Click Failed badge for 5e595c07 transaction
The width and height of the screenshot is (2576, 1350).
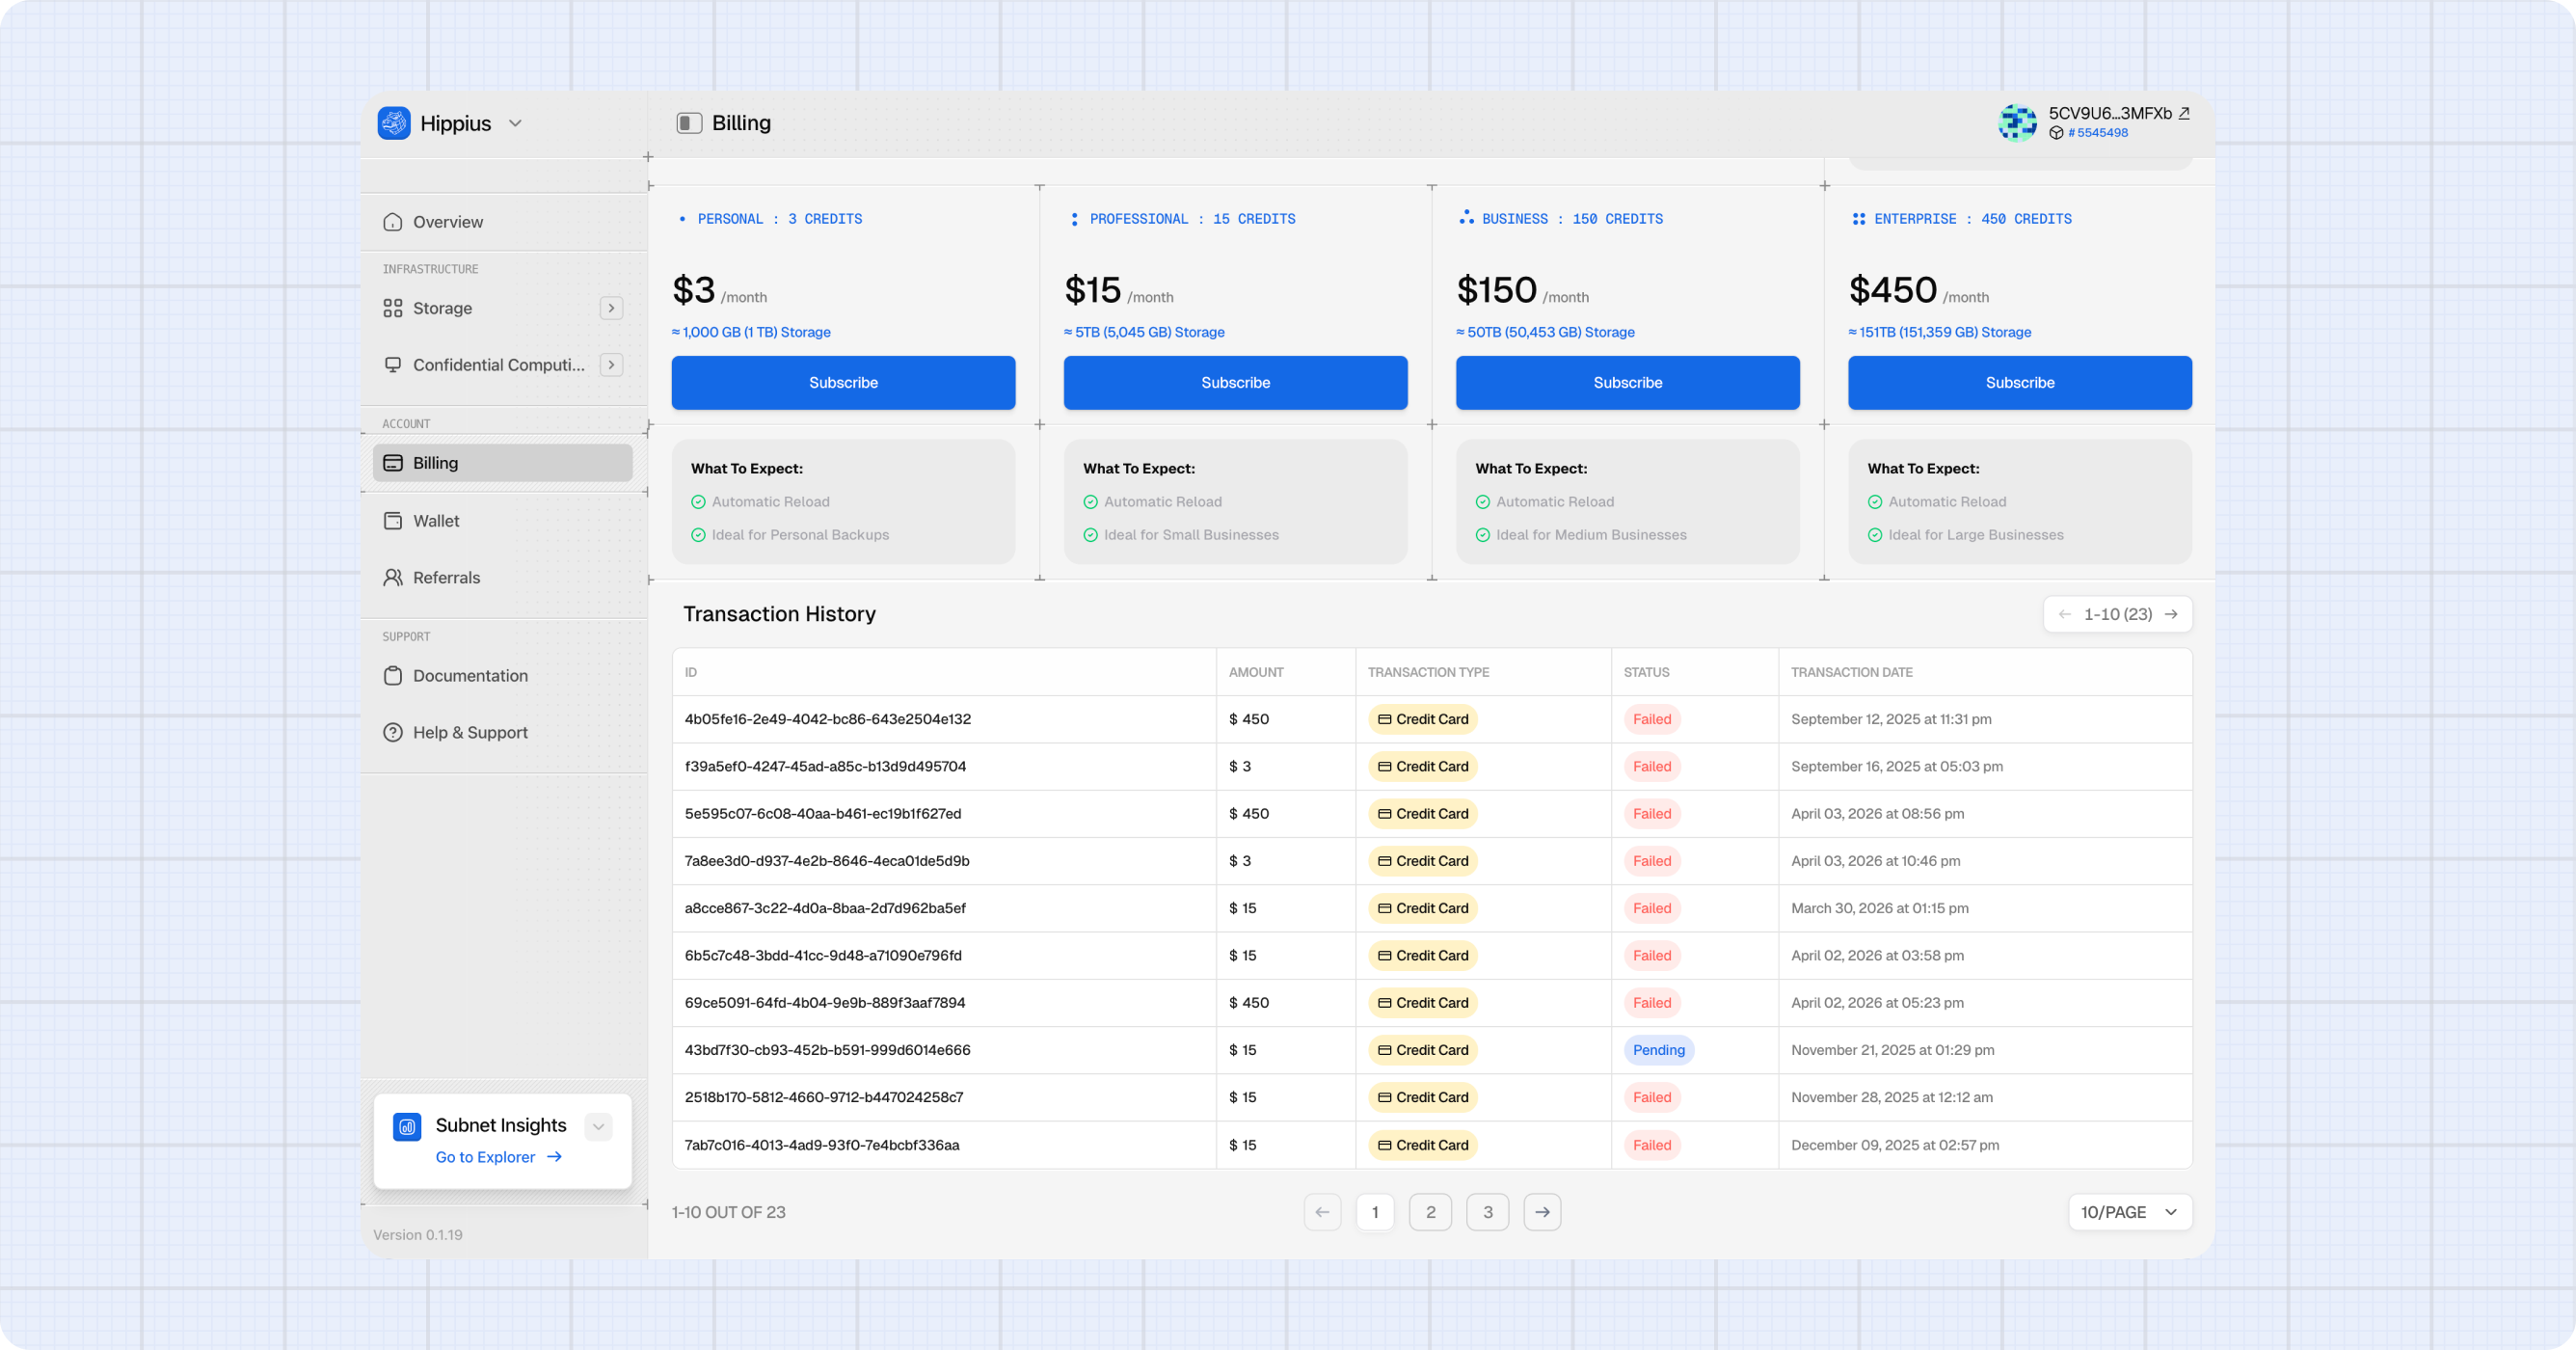(x=1651, y=814)
